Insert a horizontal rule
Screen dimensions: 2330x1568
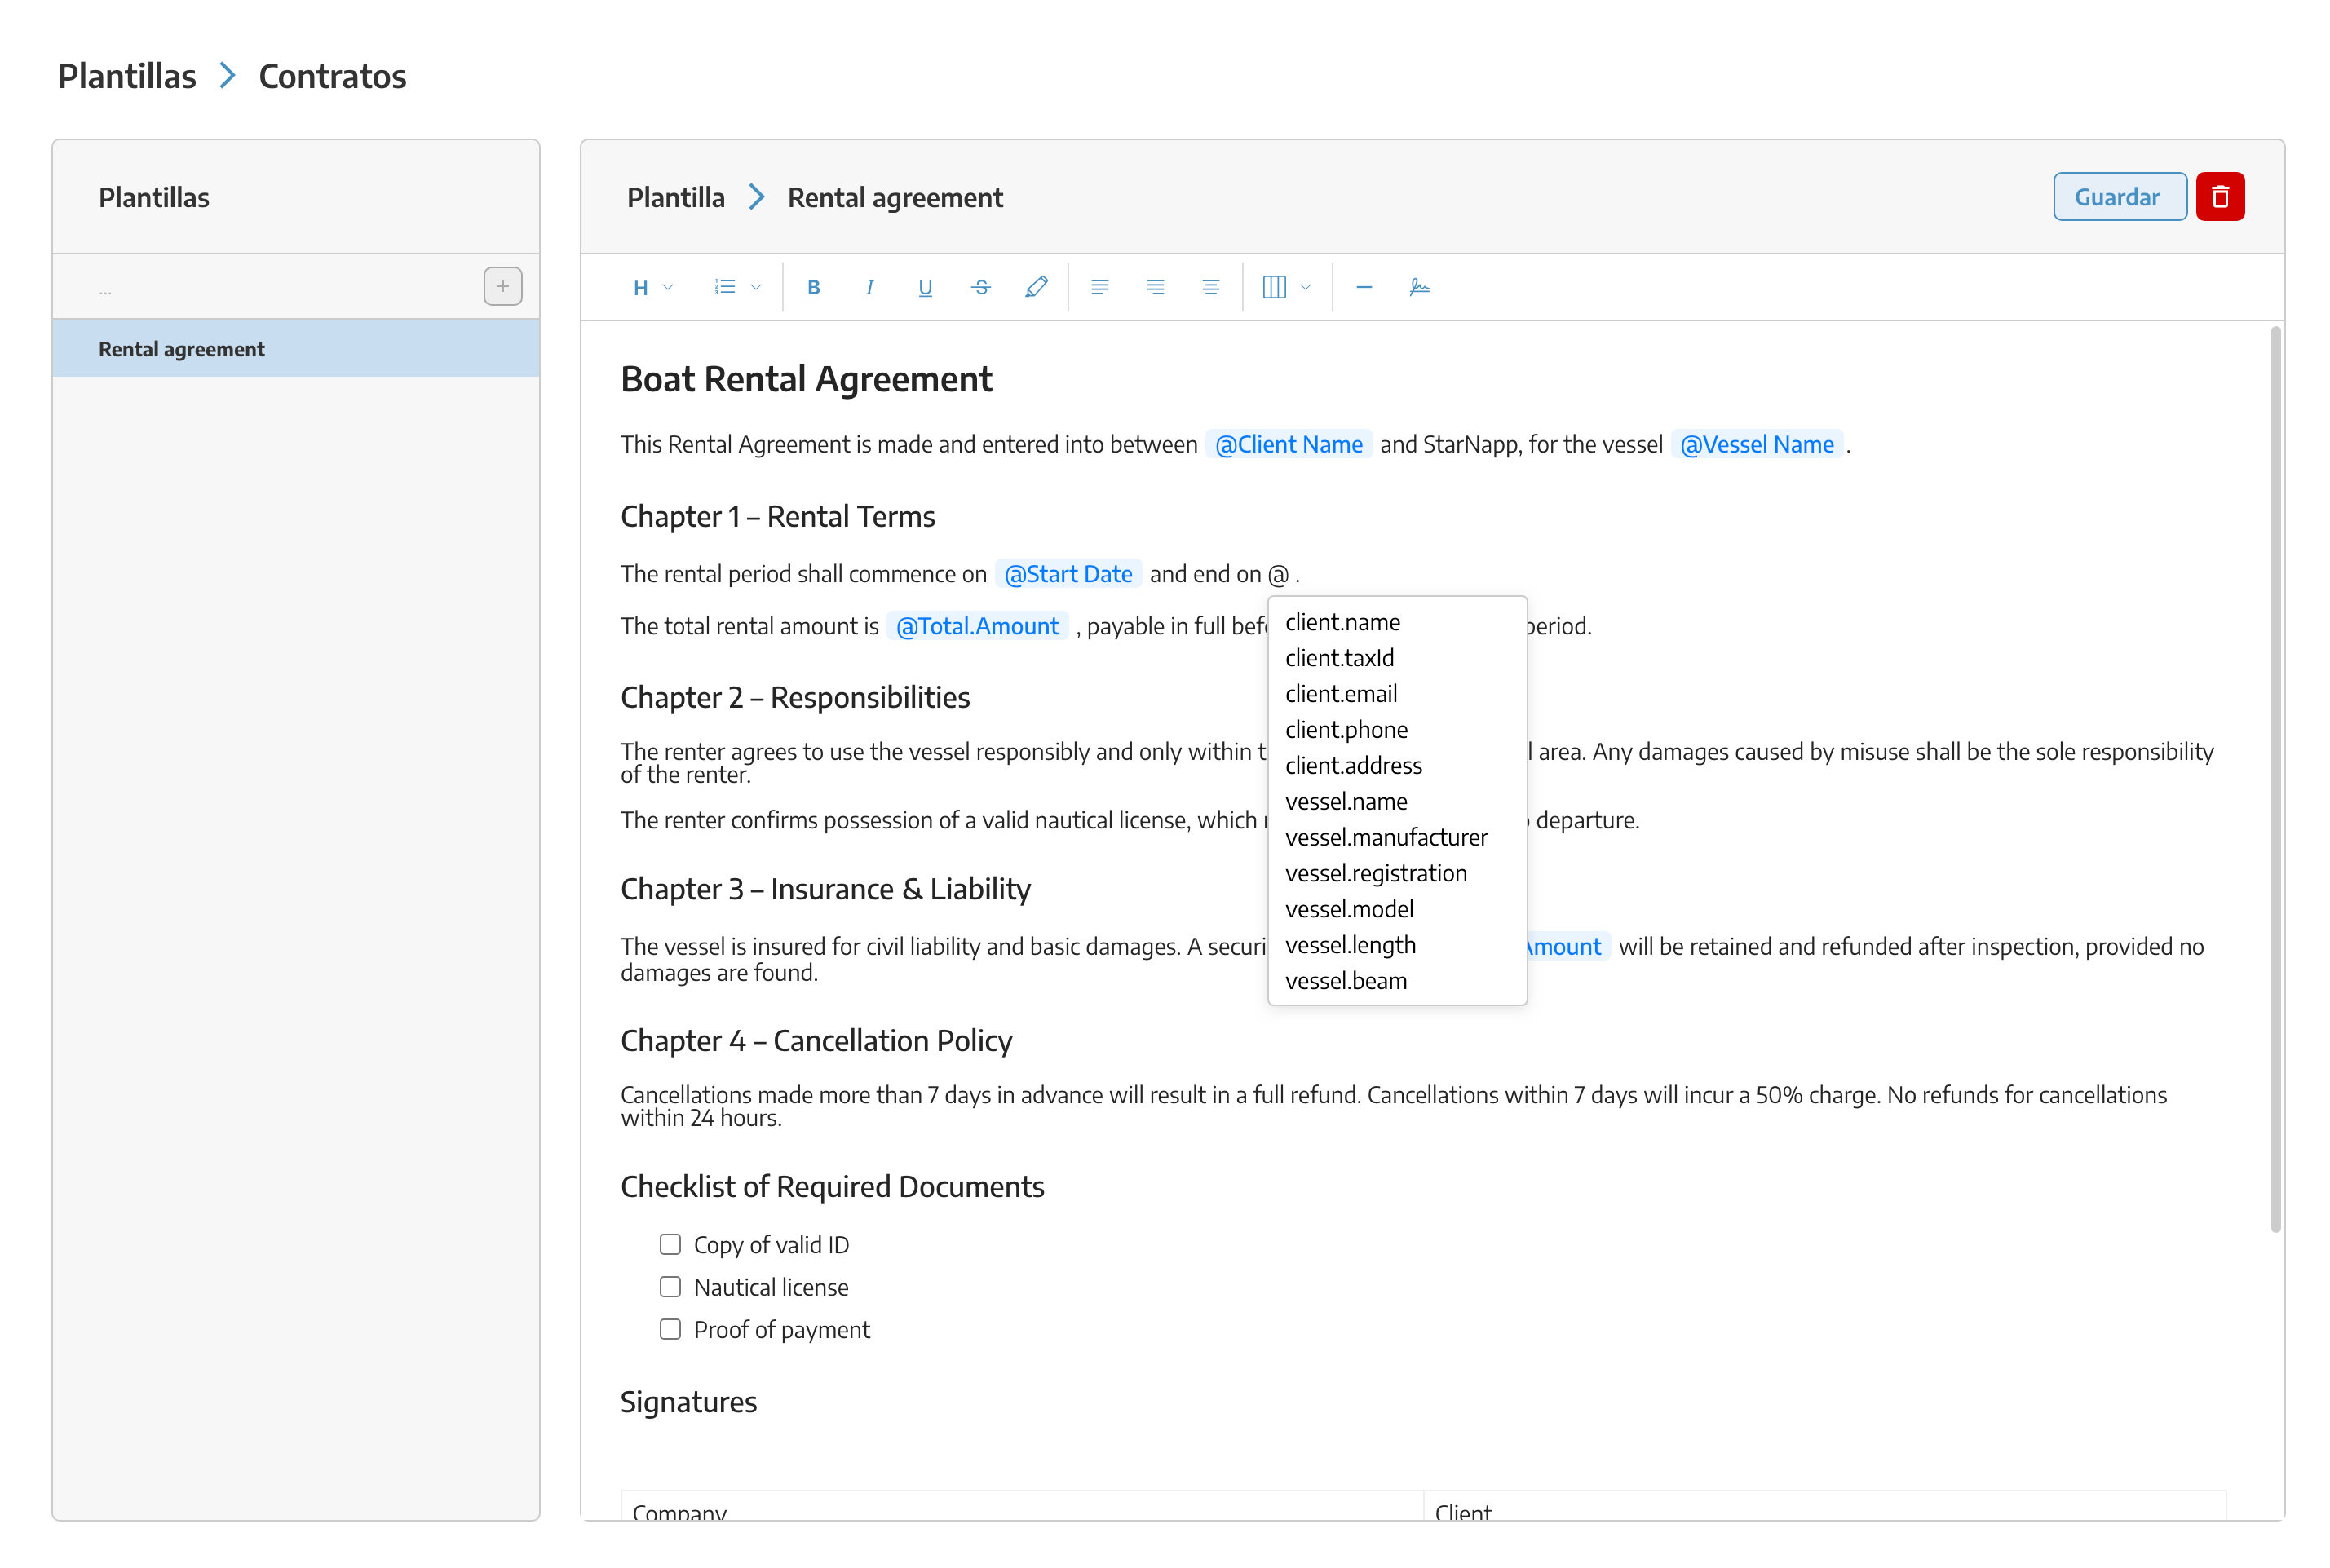(x=1364, y=288)
